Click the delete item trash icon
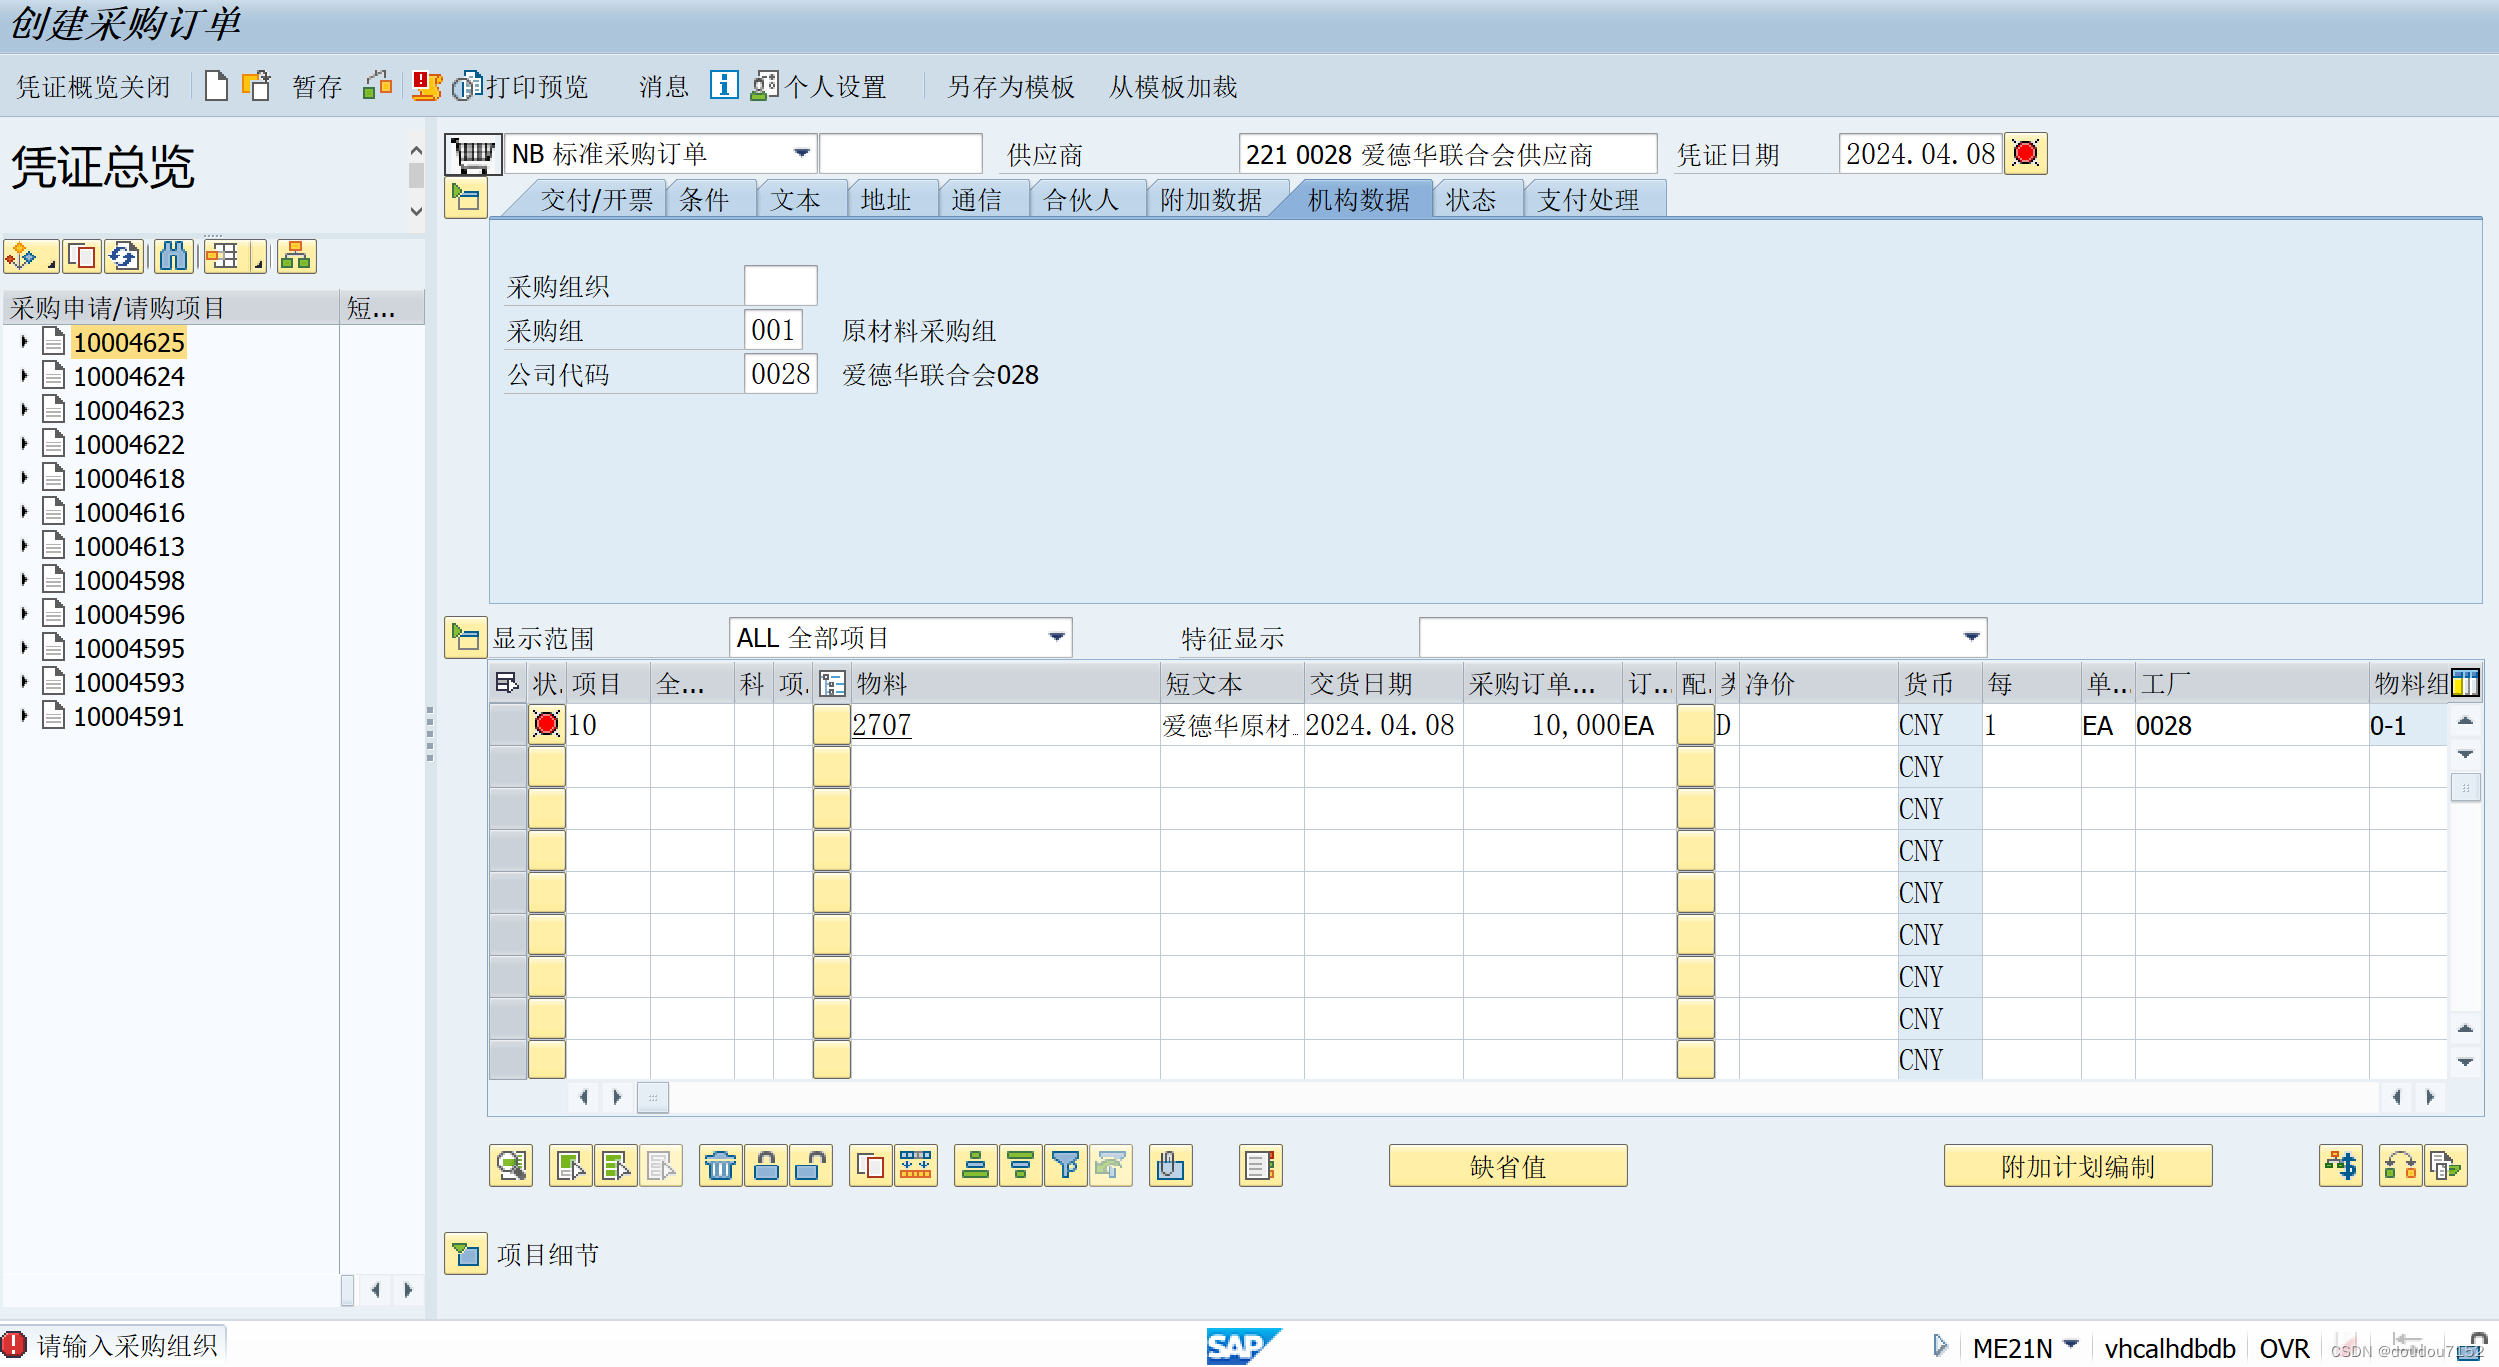 click(720, 1166)
